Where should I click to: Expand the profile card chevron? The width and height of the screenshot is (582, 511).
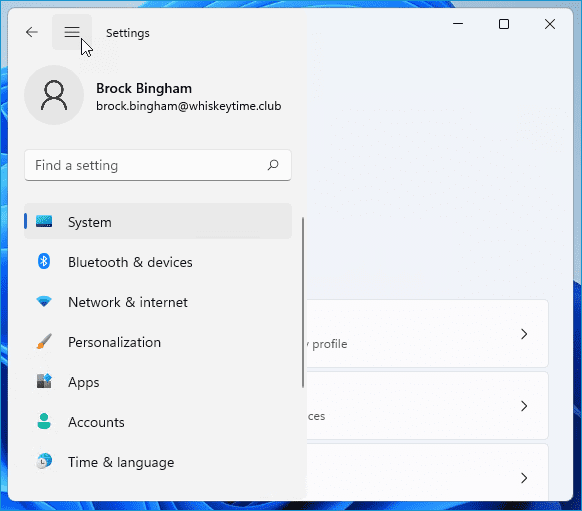point(524,334)
